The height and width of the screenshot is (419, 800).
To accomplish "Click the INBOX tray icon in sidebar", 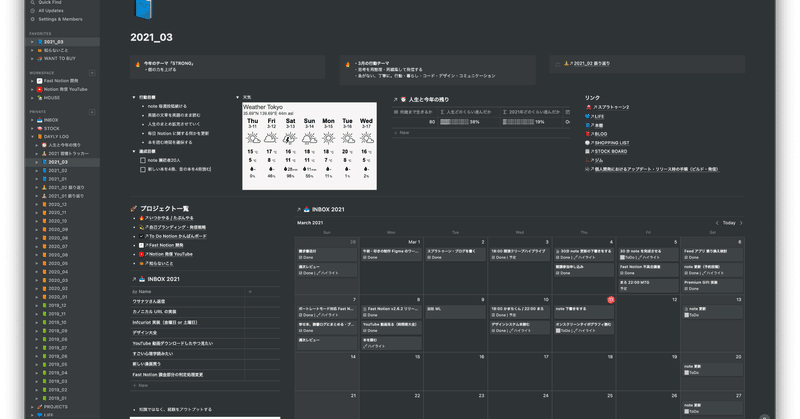I will (40, 120).
